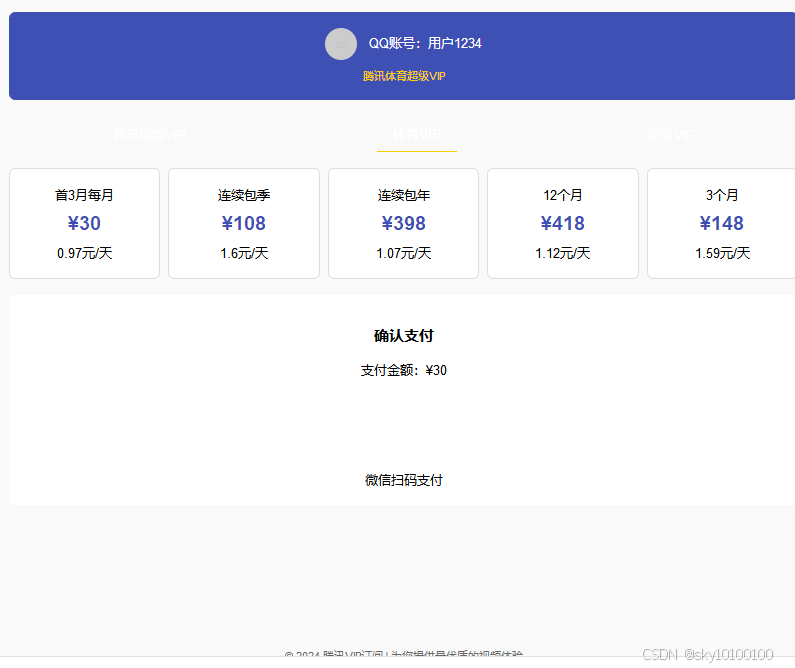The height and width of the screenshot is (668, 795).
Task: Click the 1.6元/天 daily price
Action: point(244,253)
